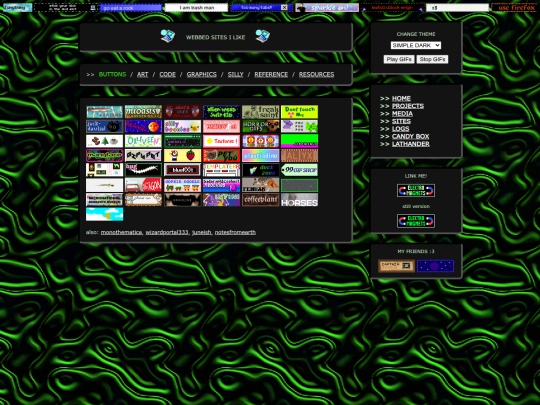Visit the "coffeeplant" button

[x=260, y=200]
